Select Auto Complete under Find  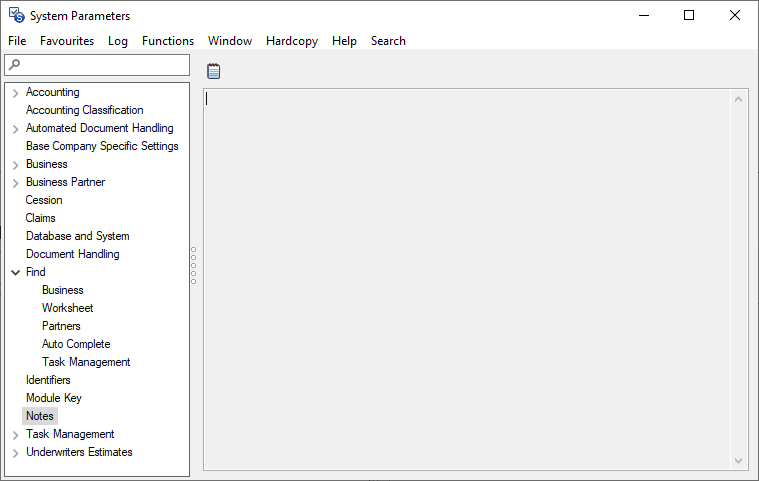(x=76, y=344)
